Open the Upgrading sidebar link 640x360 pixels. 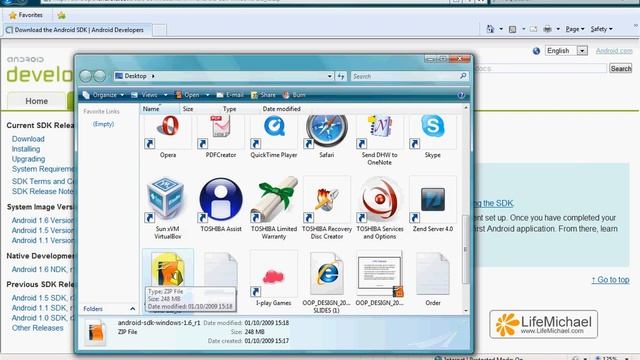(28, 159)
